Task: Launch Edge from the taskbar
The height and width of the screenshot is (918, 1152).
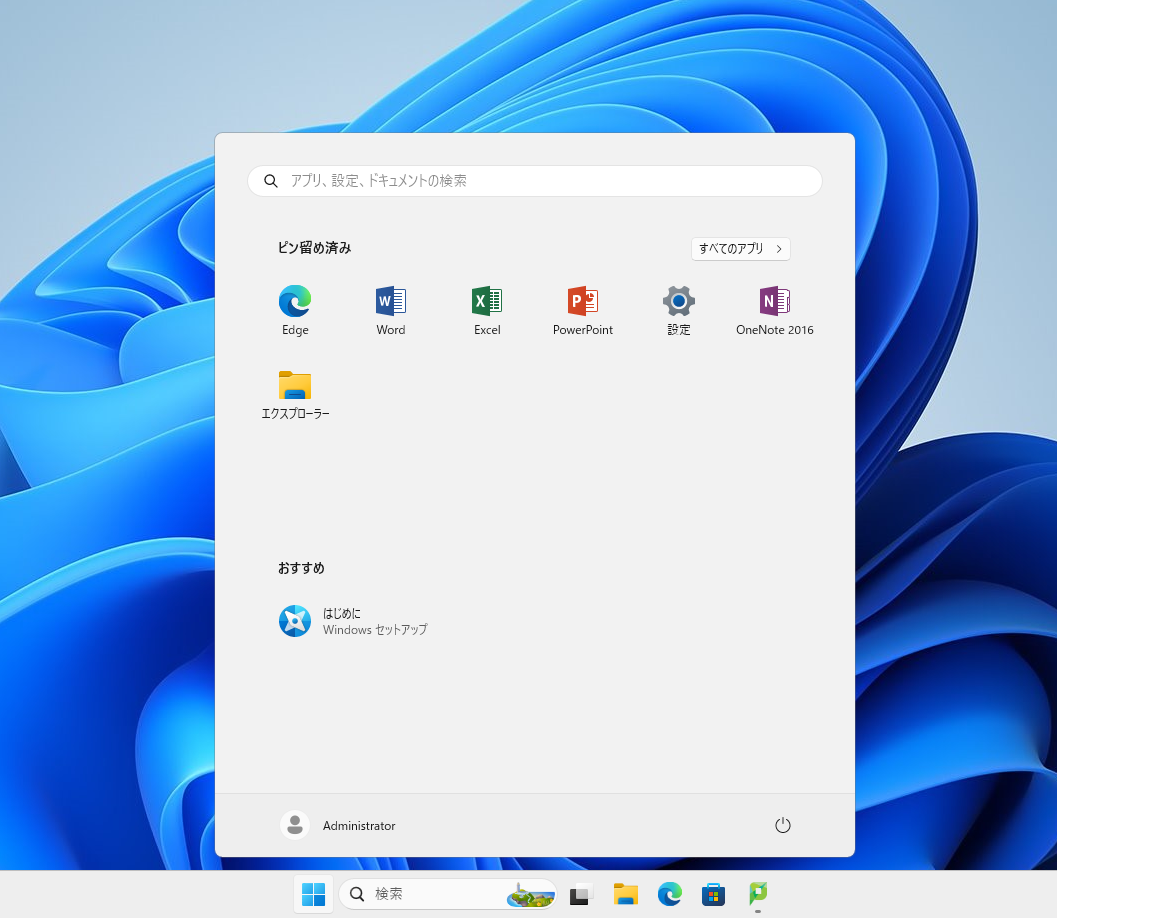Action: pos(669,894)
